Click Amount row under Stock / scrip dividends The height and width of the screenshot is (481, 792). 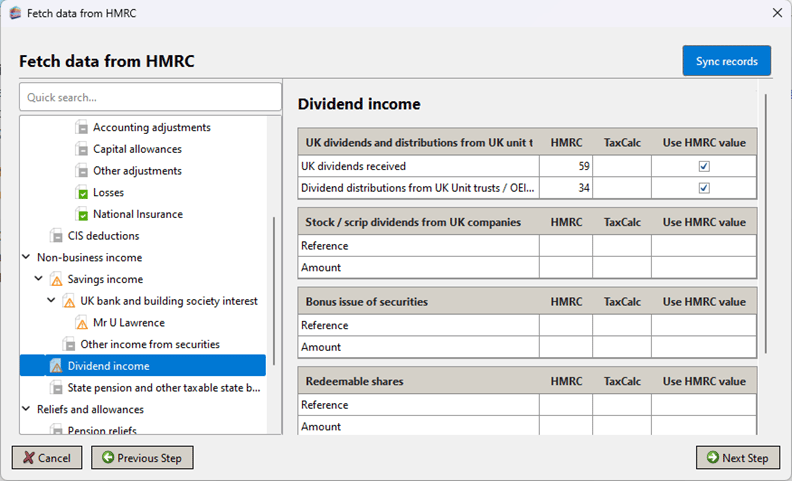[x=527, y=268]
